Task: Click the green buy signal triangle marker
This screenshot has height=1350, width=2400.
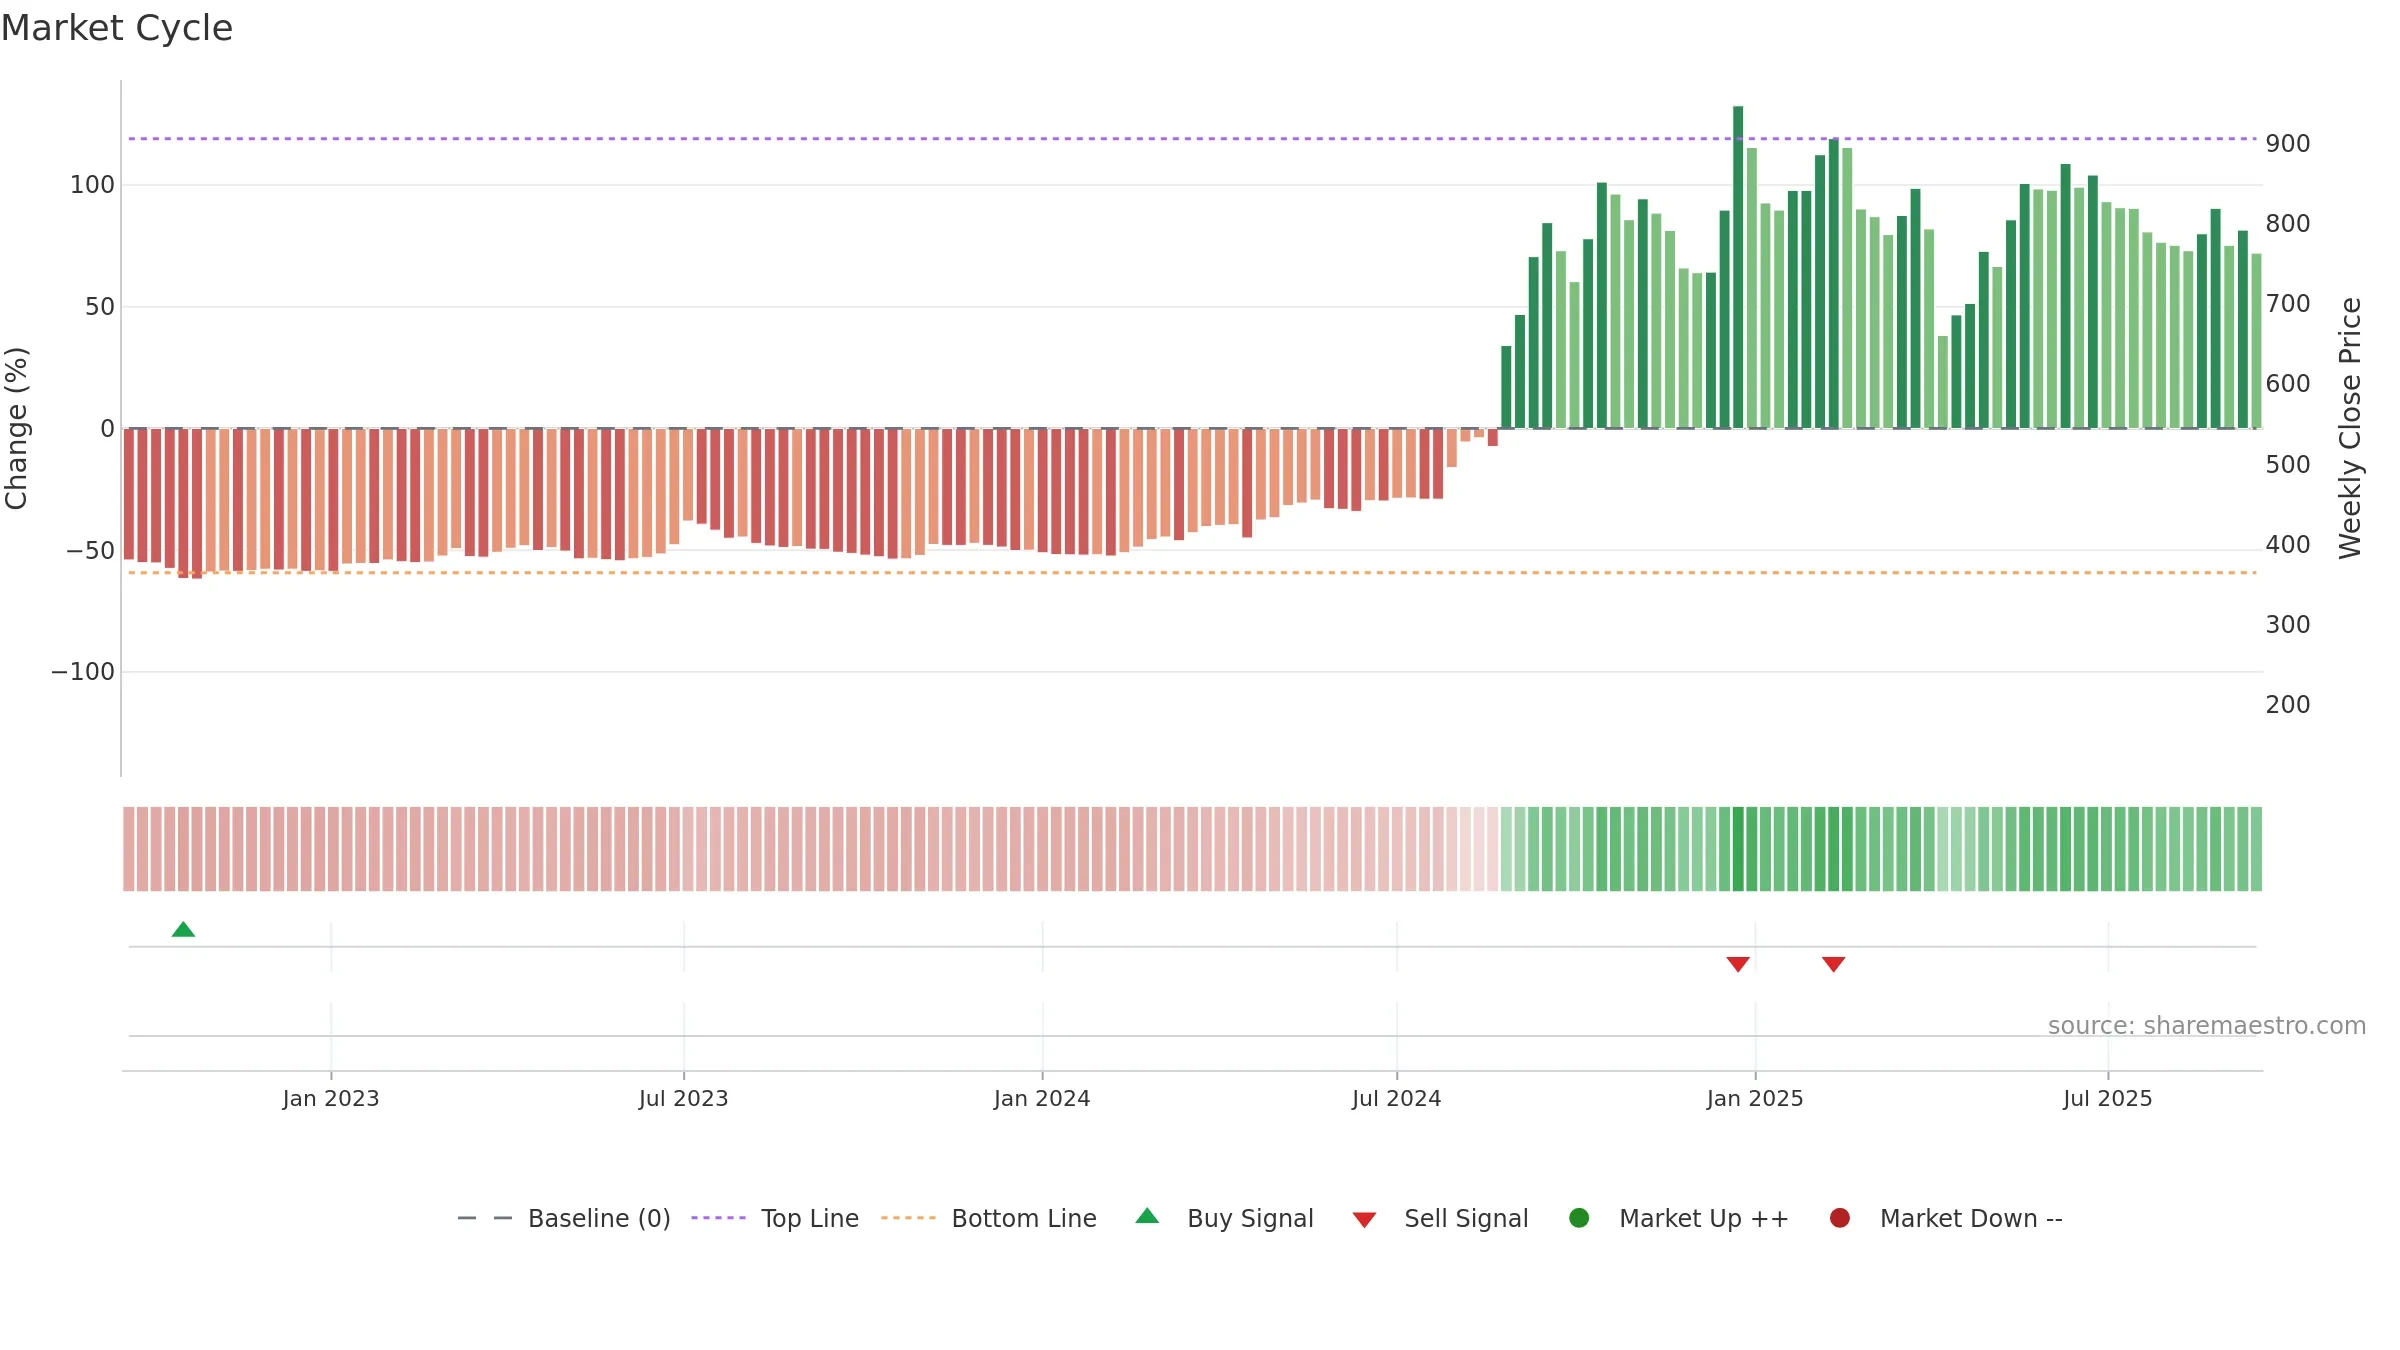Action: click(x=183, y=930)
